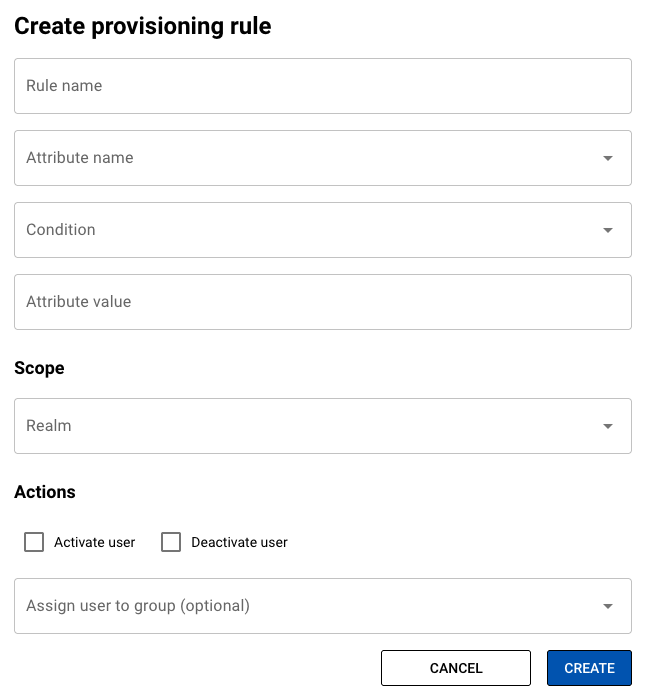The height and width of the screenshot is (699, 645).
Task: Click the Assign user to group arrow icon
Action: pyautogui.click(x=608, y=606)
